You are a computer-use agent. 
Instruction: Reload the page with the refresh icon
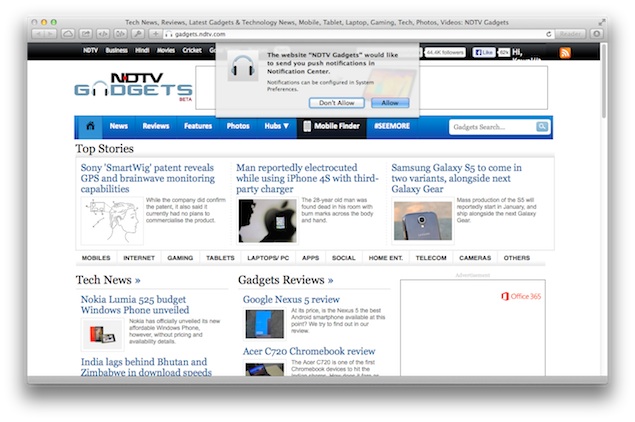point(549,34)
